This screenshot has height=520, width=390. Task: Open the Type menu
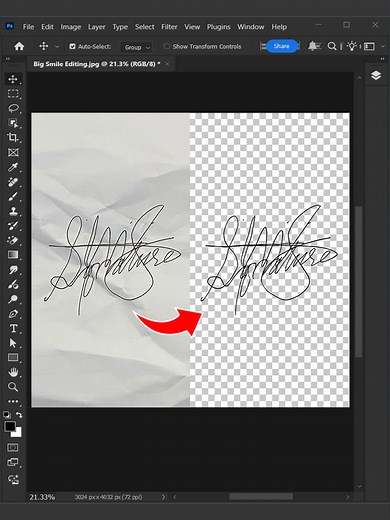(120, 27)
